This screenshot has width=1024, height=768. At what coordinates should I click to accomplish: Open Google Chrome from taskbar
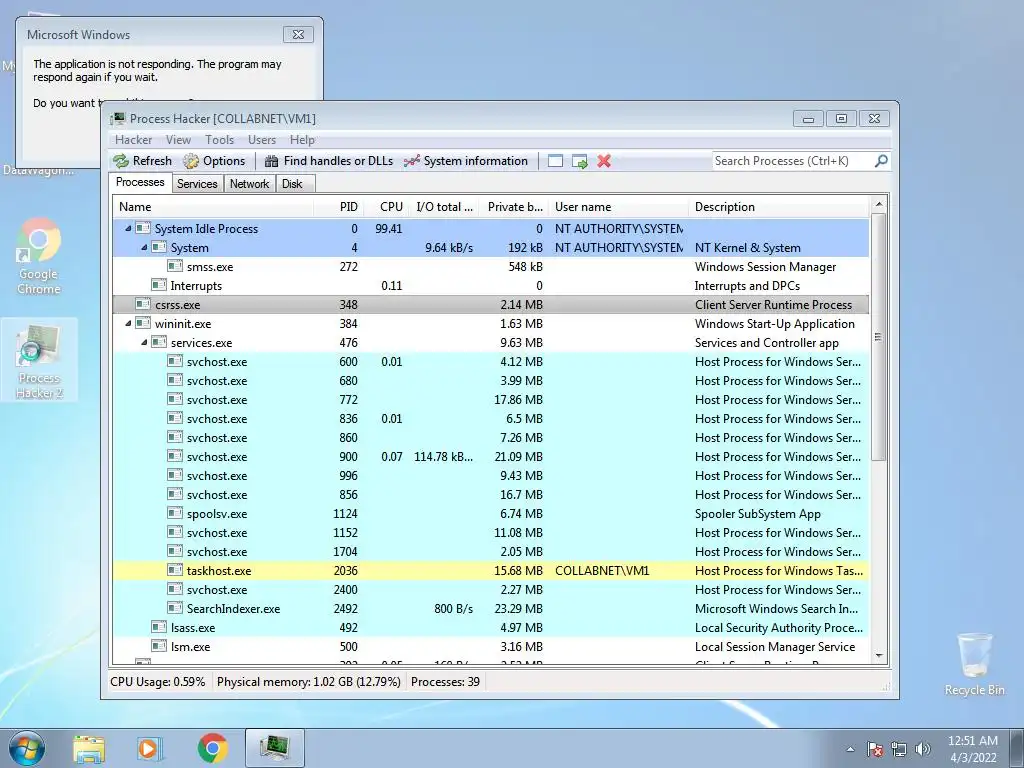click(x=212, y=748)
